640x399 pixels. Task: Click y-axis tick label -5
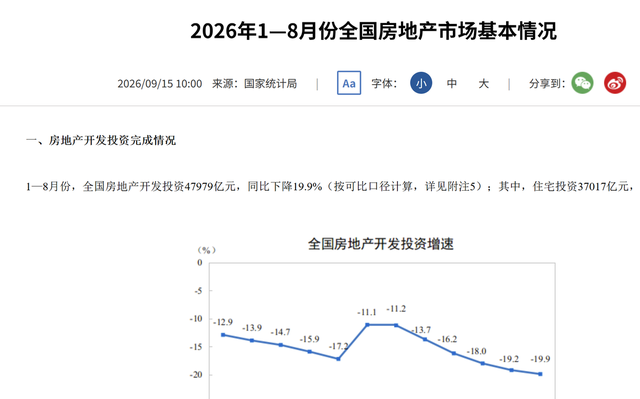(x=198, y=291)
